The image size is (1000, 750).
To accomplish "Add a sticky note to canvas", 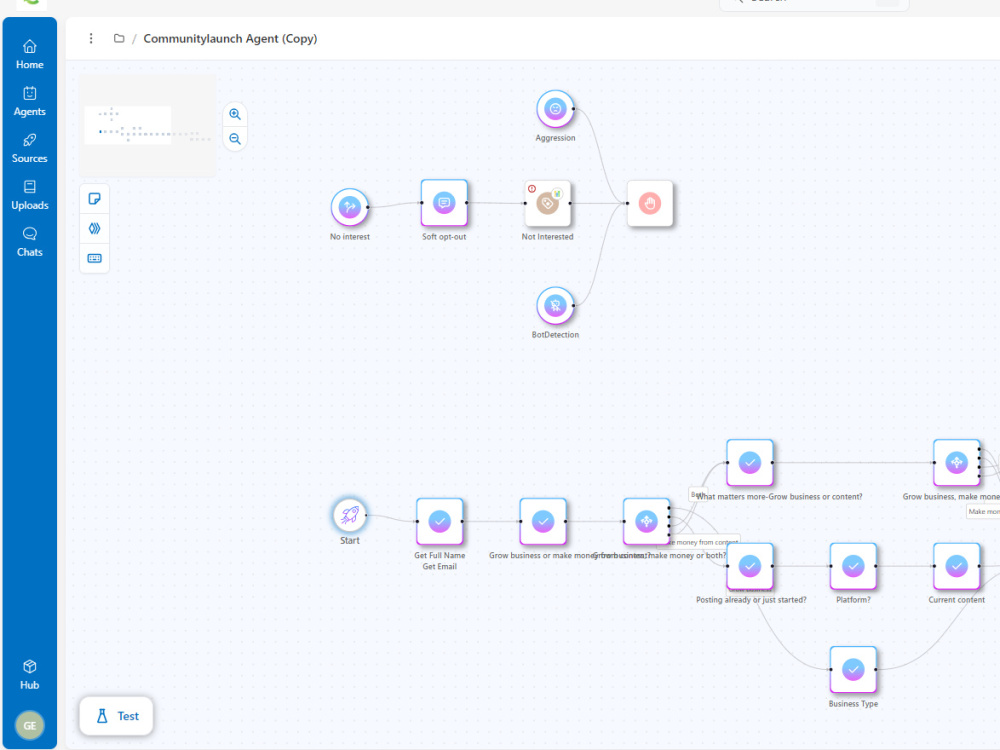I will 94,199.
